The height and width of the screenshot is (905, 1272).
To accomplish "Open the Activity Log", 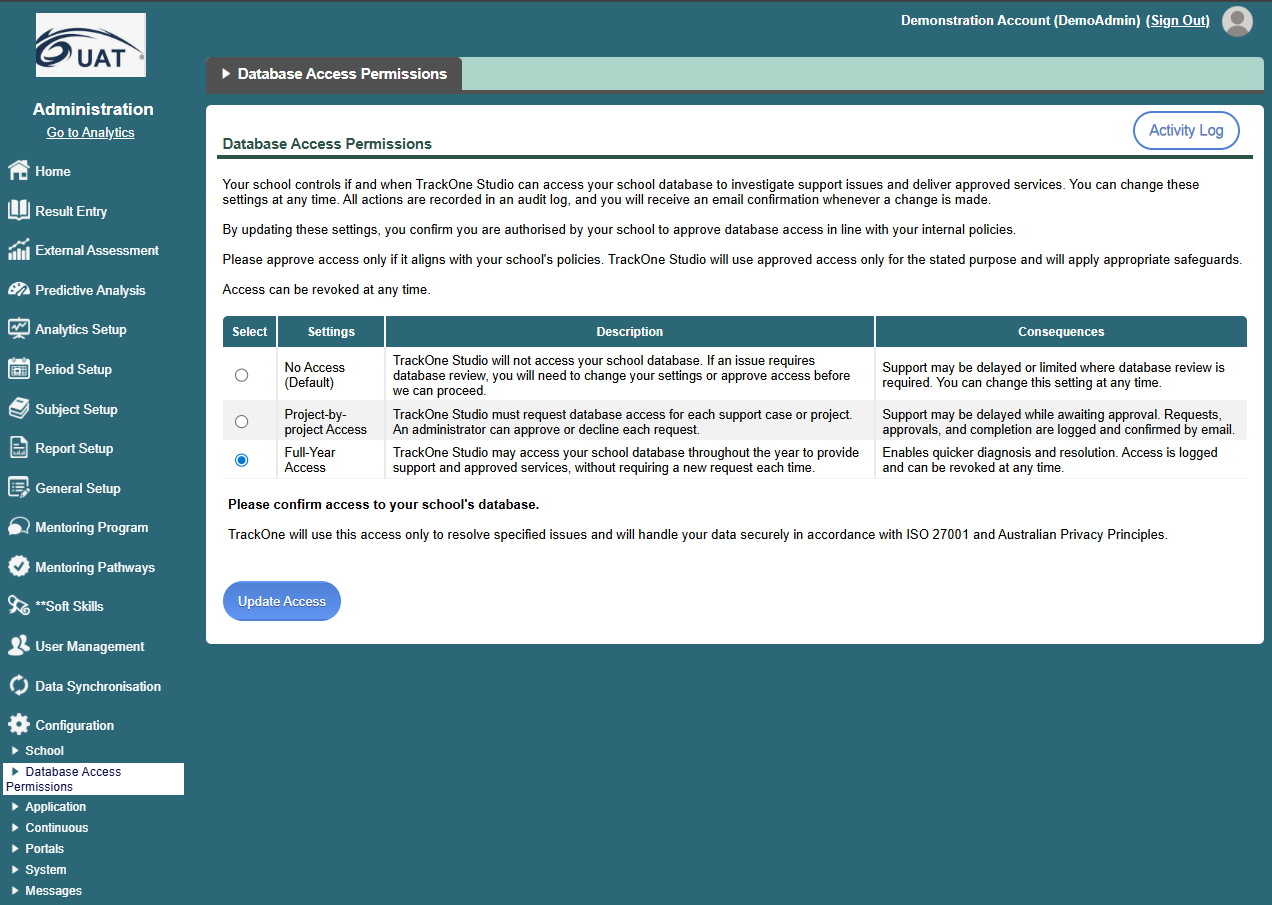I will tap(1186, 130).
